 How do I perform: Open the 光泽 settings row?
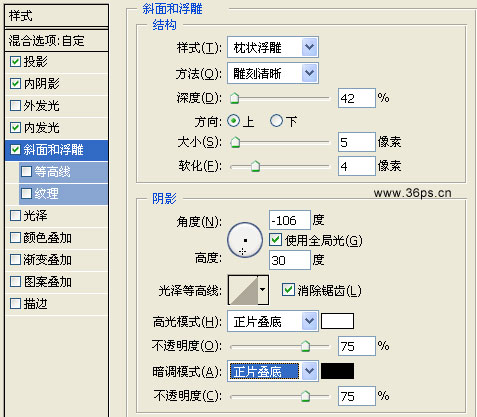pos(57,216)
